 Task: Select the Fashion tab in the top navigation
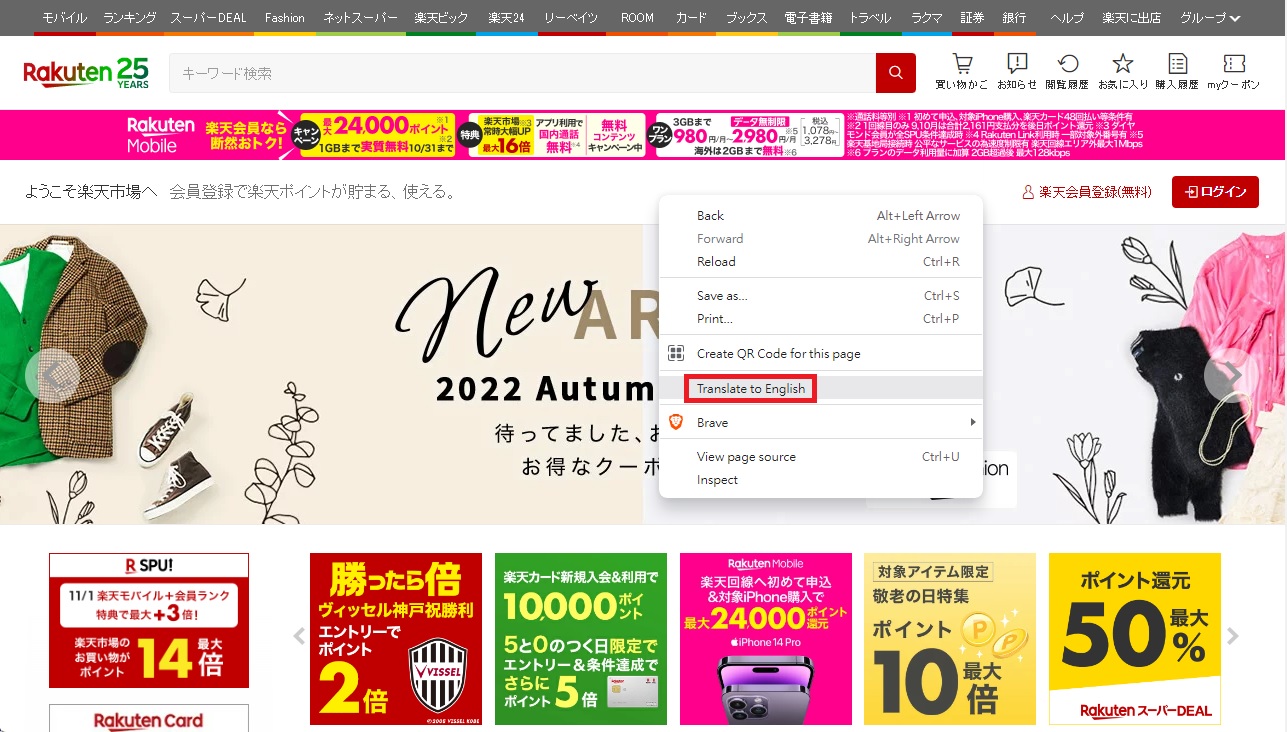point(284,17)
